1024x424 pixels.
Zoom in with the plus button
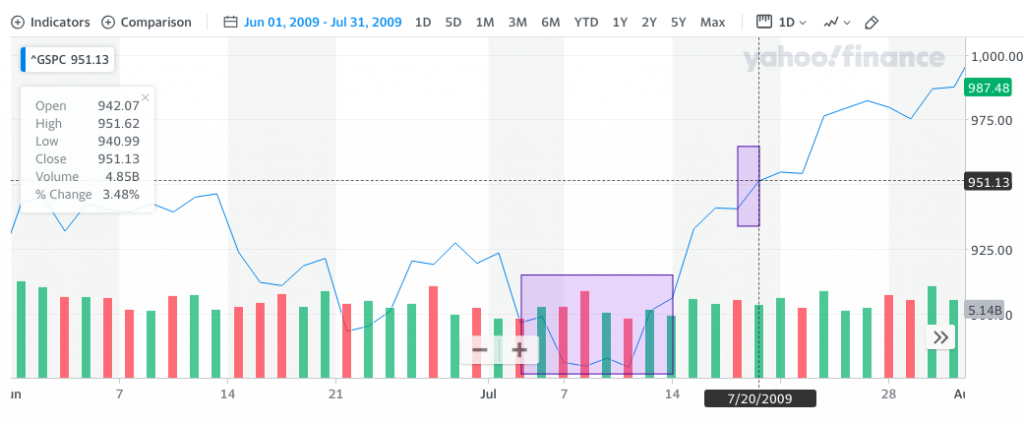pyautogui.click(x=519, y=350)
